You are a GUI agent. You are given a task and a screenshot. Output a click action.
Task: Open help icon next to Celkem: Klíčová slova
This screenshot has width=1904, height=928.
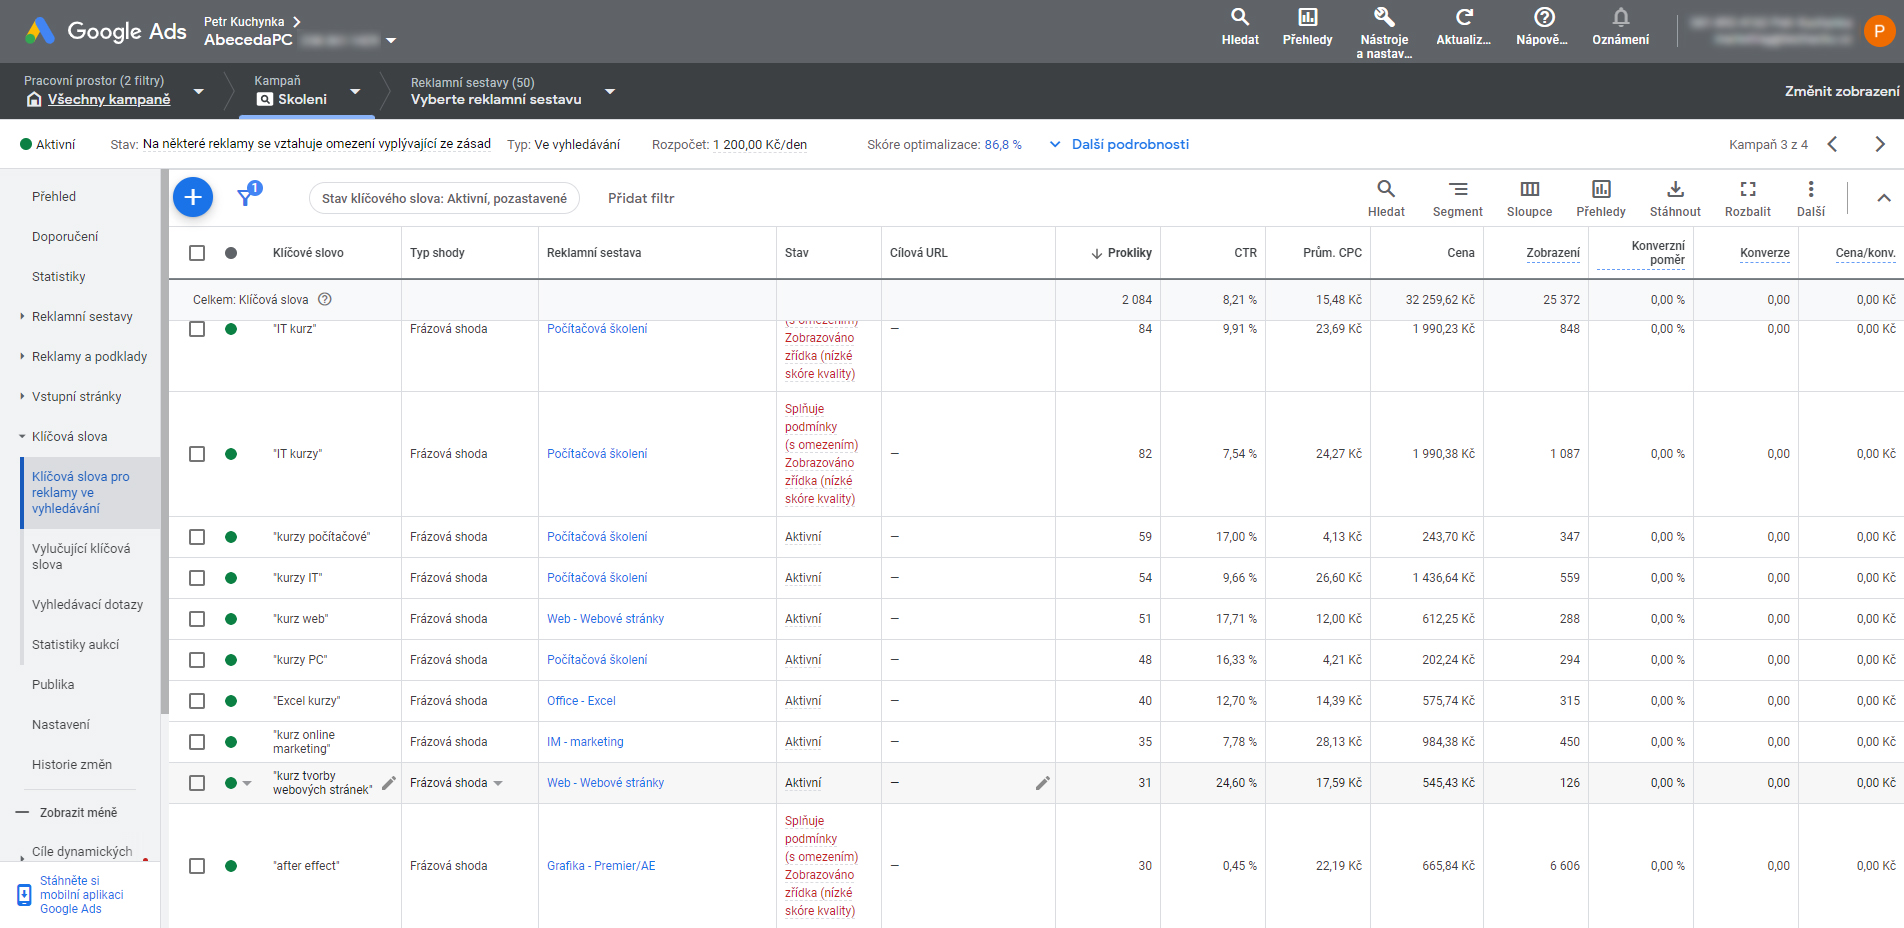325,299
